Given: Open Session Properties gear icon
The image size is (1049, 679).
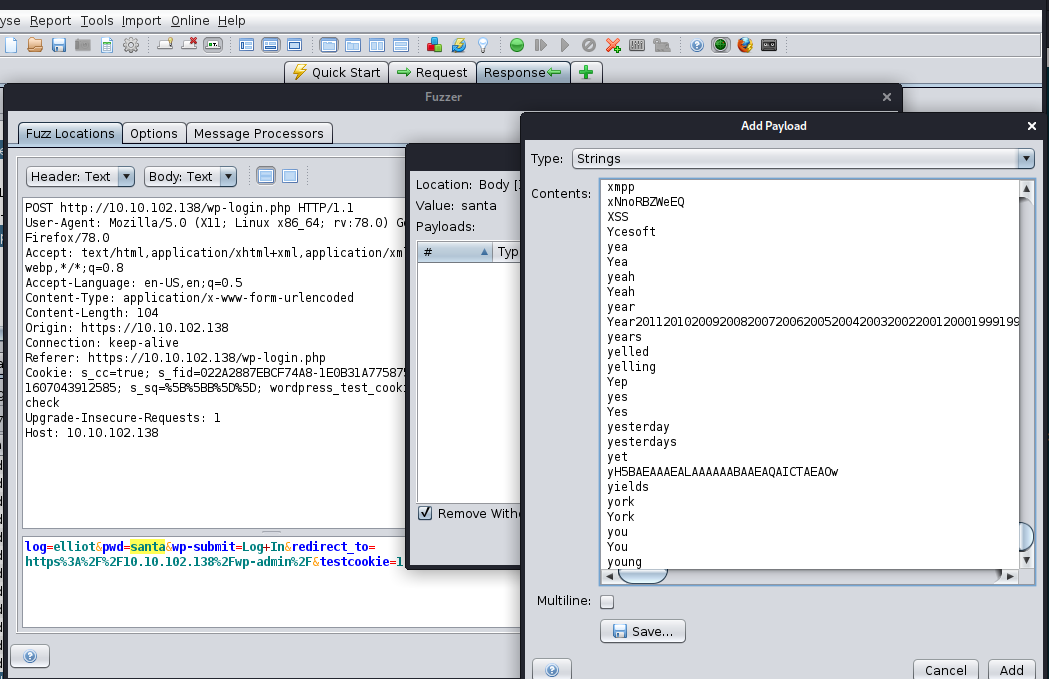Looking at the screenshot, I should coord(131,45).
